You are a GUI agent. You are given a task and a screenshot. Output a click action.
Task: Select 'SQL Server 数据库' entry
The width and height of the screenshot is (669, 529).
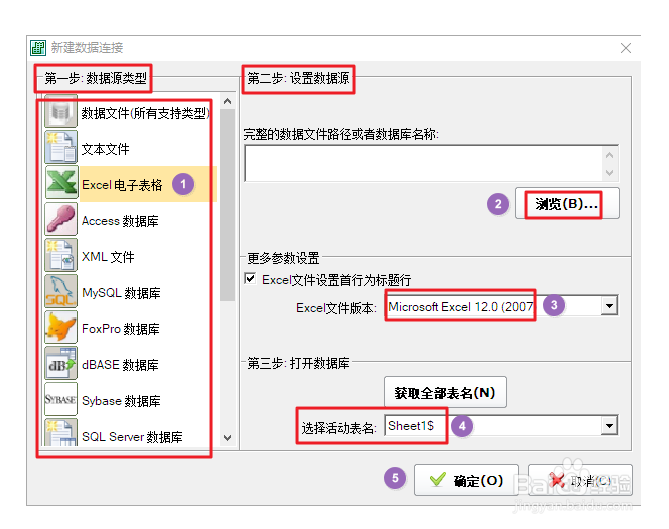(x=132, y=436)
